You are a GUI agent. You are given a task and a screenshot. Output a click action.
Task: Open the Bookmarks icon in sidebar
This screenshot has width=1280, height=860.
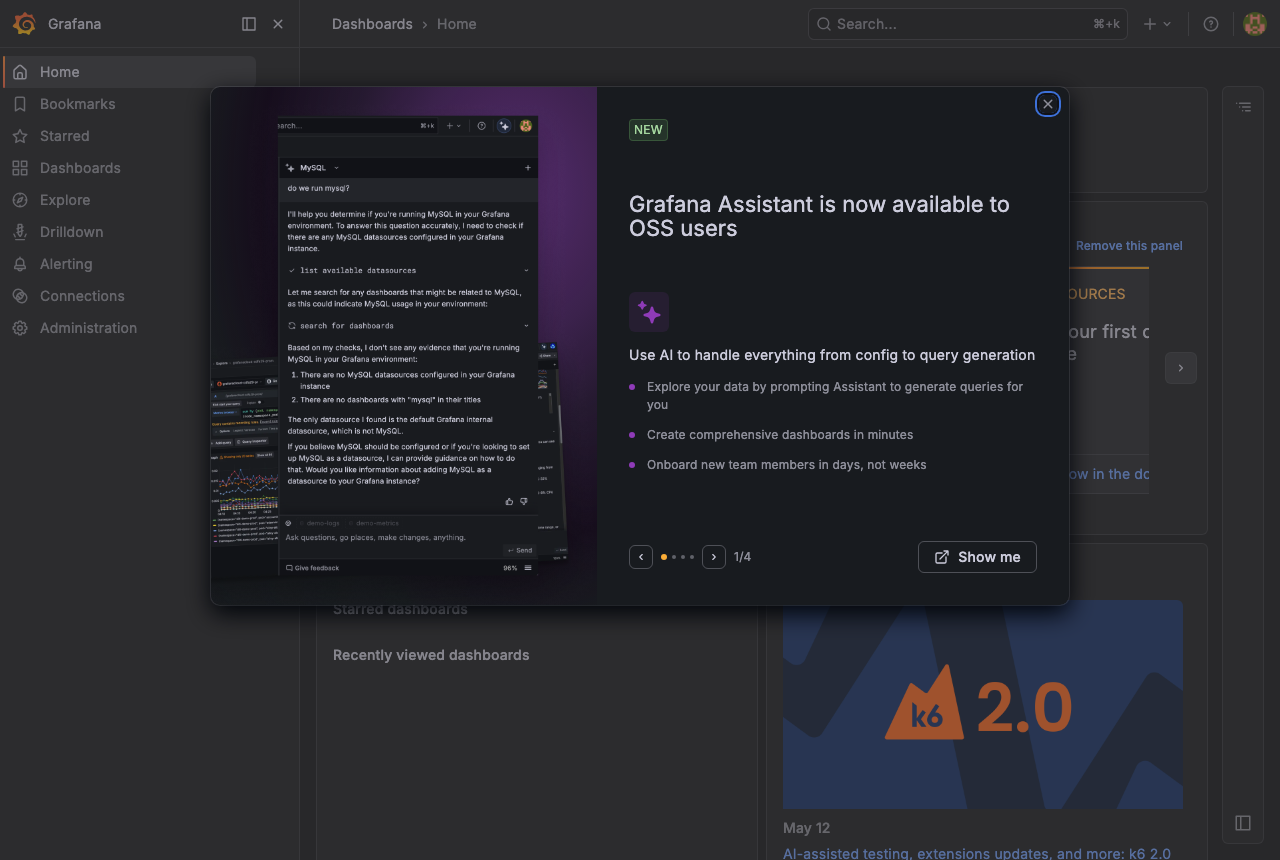pos(20,104)
